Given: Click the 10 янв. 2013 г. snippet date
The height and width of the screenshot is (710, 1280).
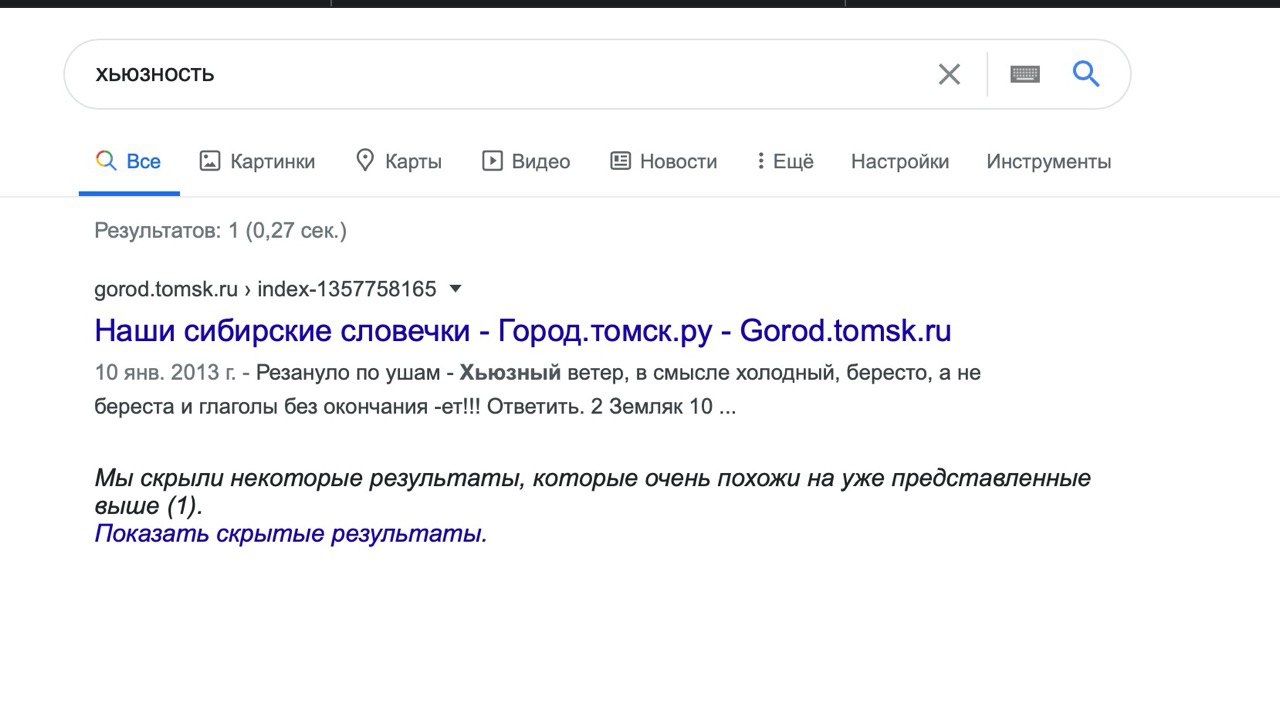Looking at the screenshot, I should 165,373.
